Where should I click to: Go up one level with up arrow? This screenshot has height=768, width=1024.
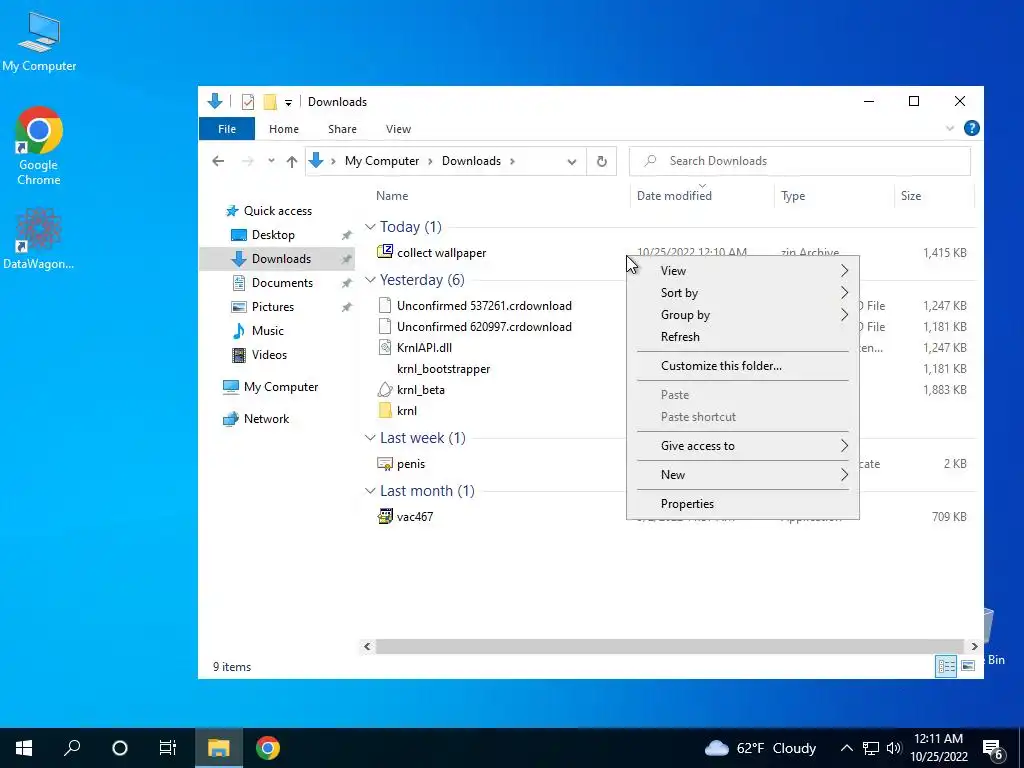click(x=292, y=161)
